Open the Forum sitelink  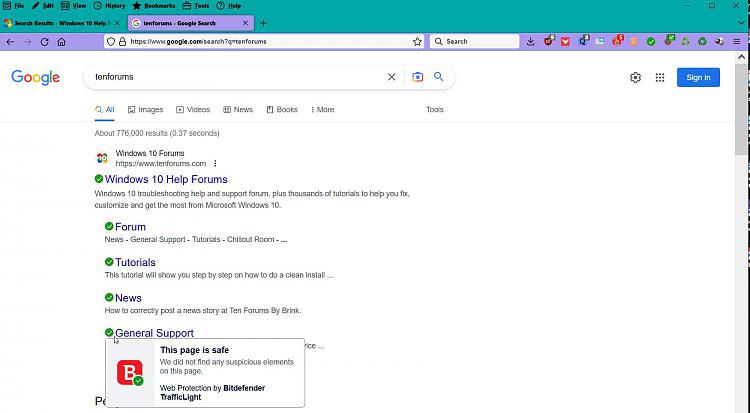point(131,227)
